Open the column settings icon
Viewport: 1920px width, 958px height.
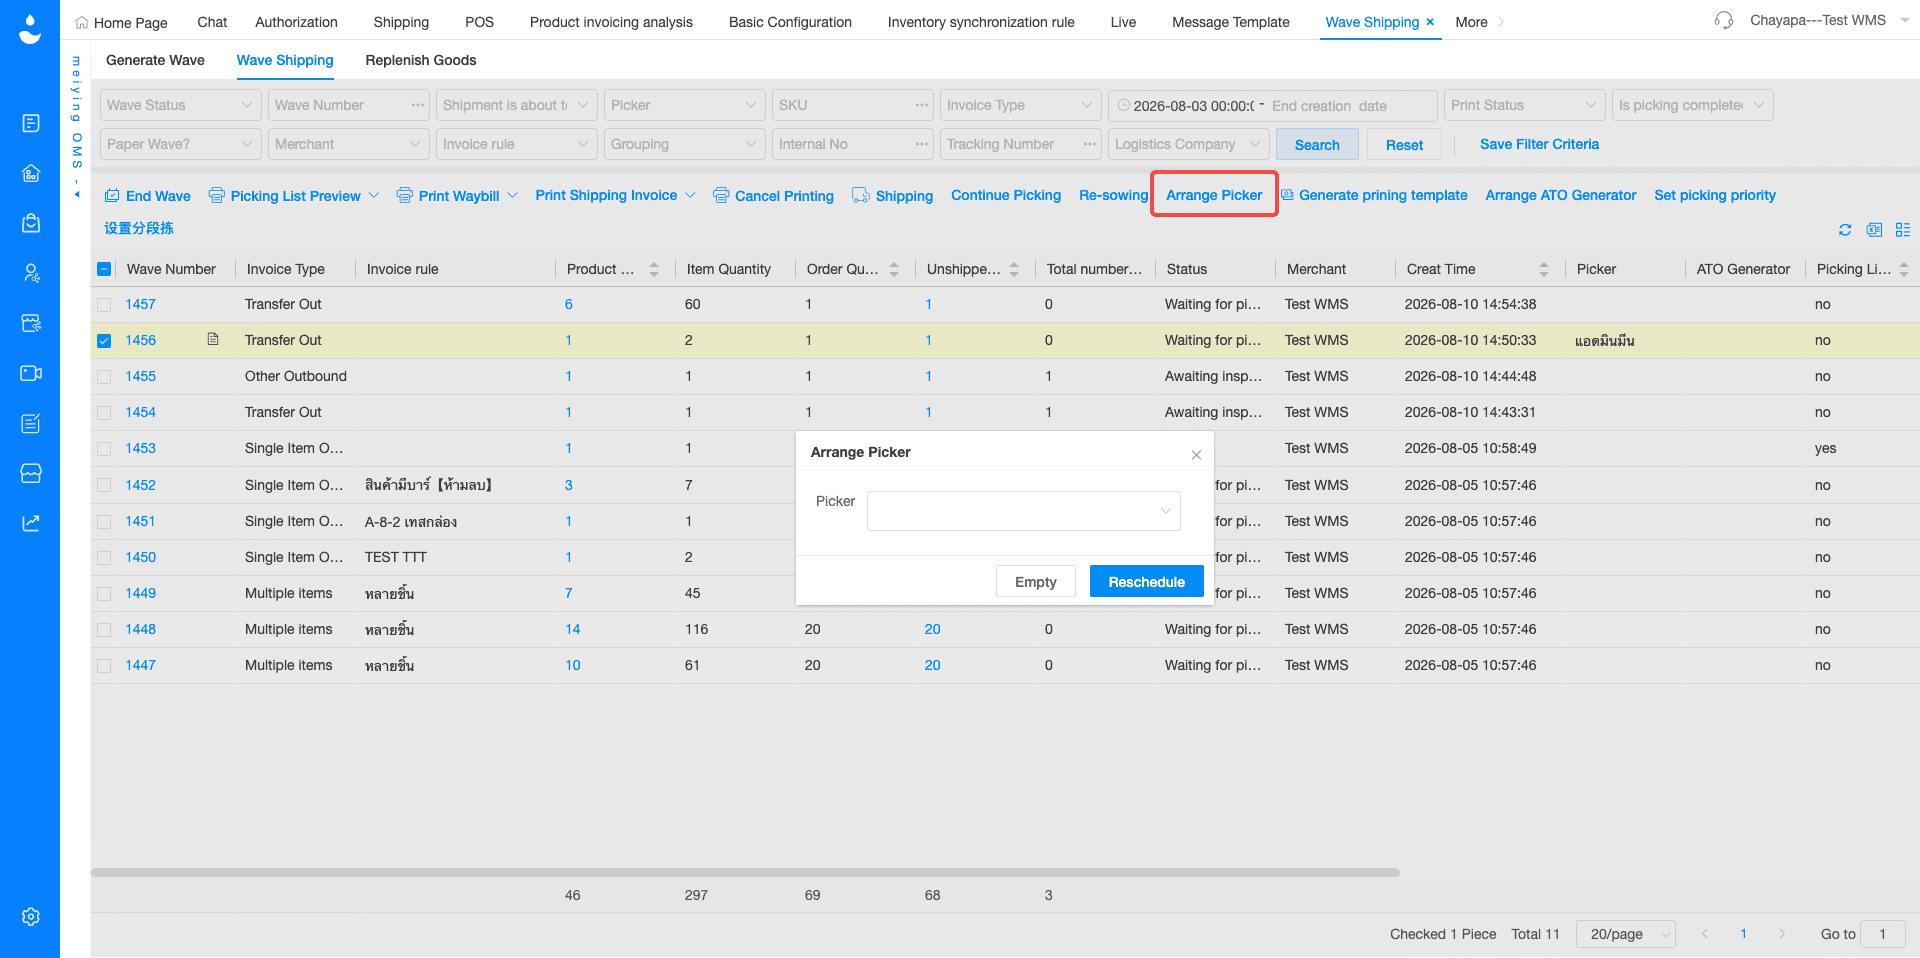pos(1903,230)
